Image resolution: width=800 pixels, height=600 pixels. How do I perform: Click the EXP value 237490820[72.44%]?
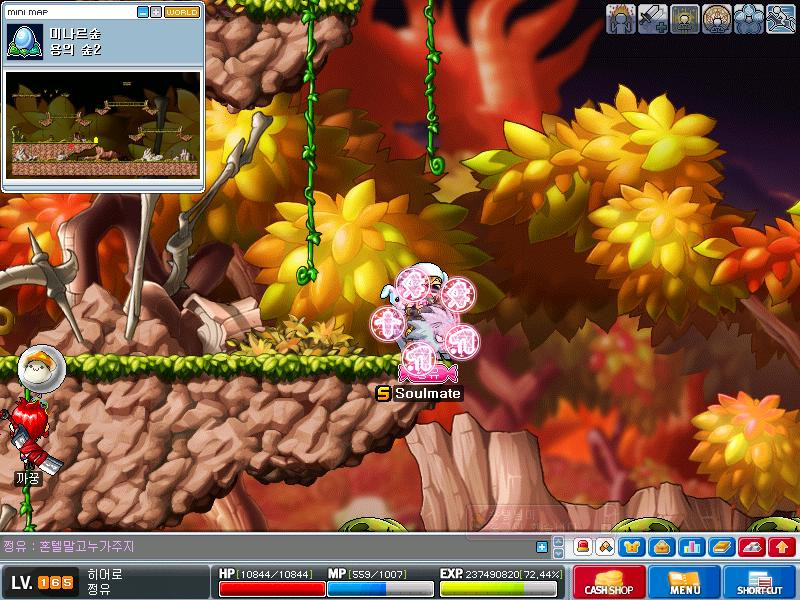click(514, 574)
